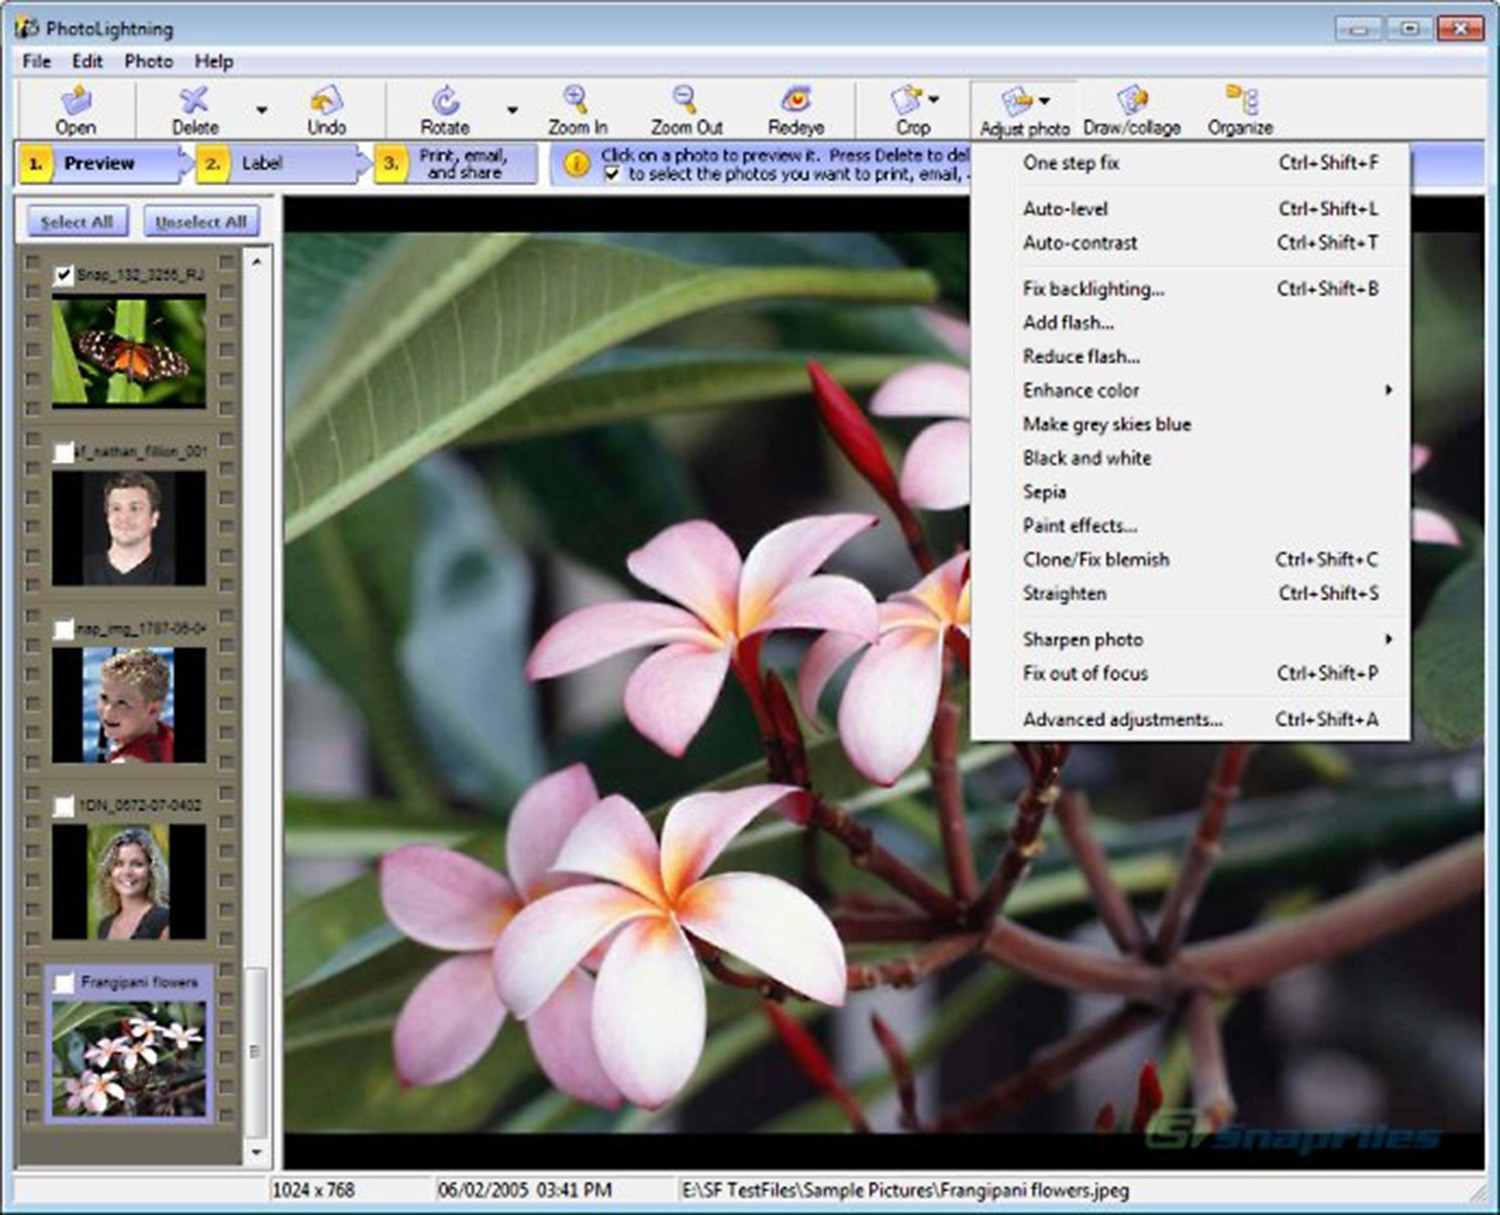Click the Organize icon
Screen dimensions: 1500x1215
click(x=1241, y=100)
